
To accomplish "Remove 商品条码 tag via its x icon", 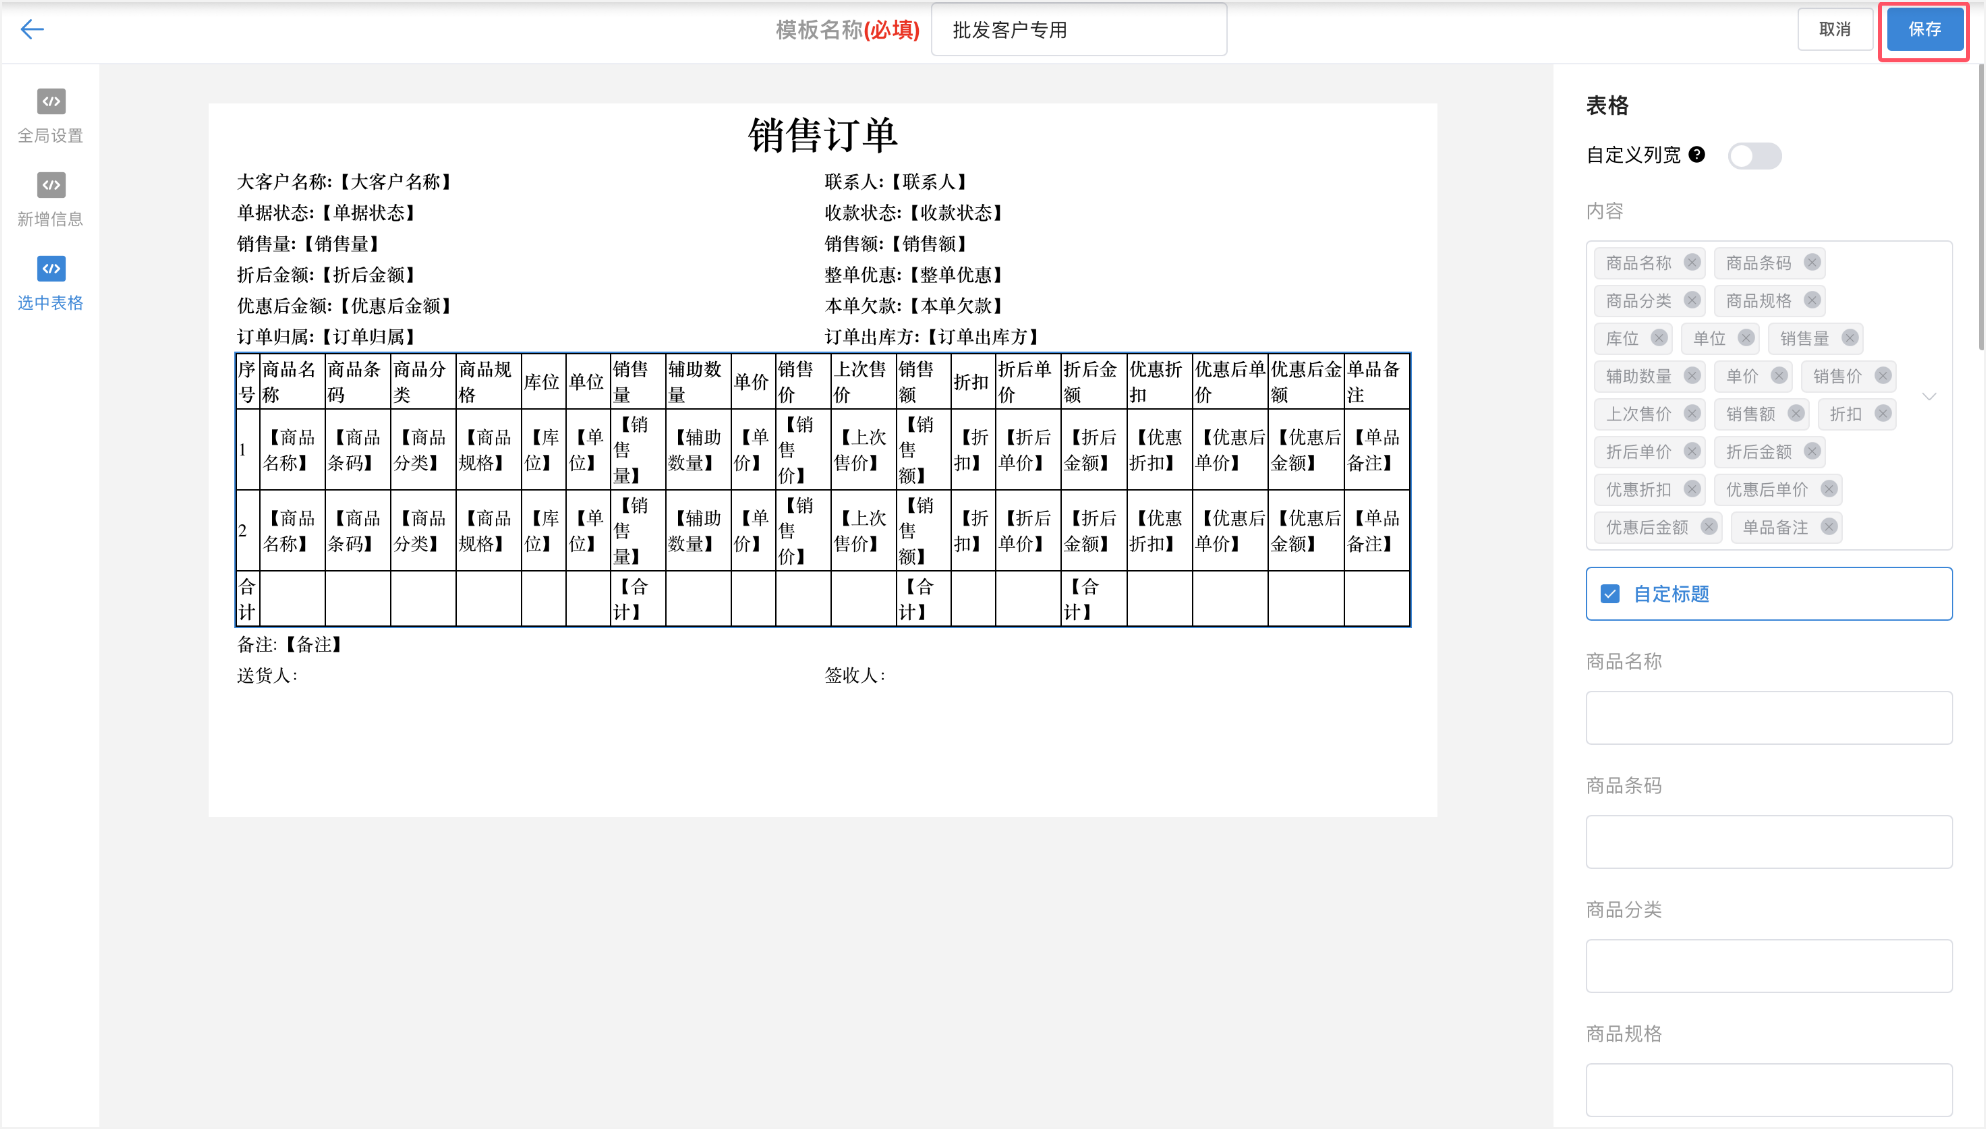I will point(1812,263).
